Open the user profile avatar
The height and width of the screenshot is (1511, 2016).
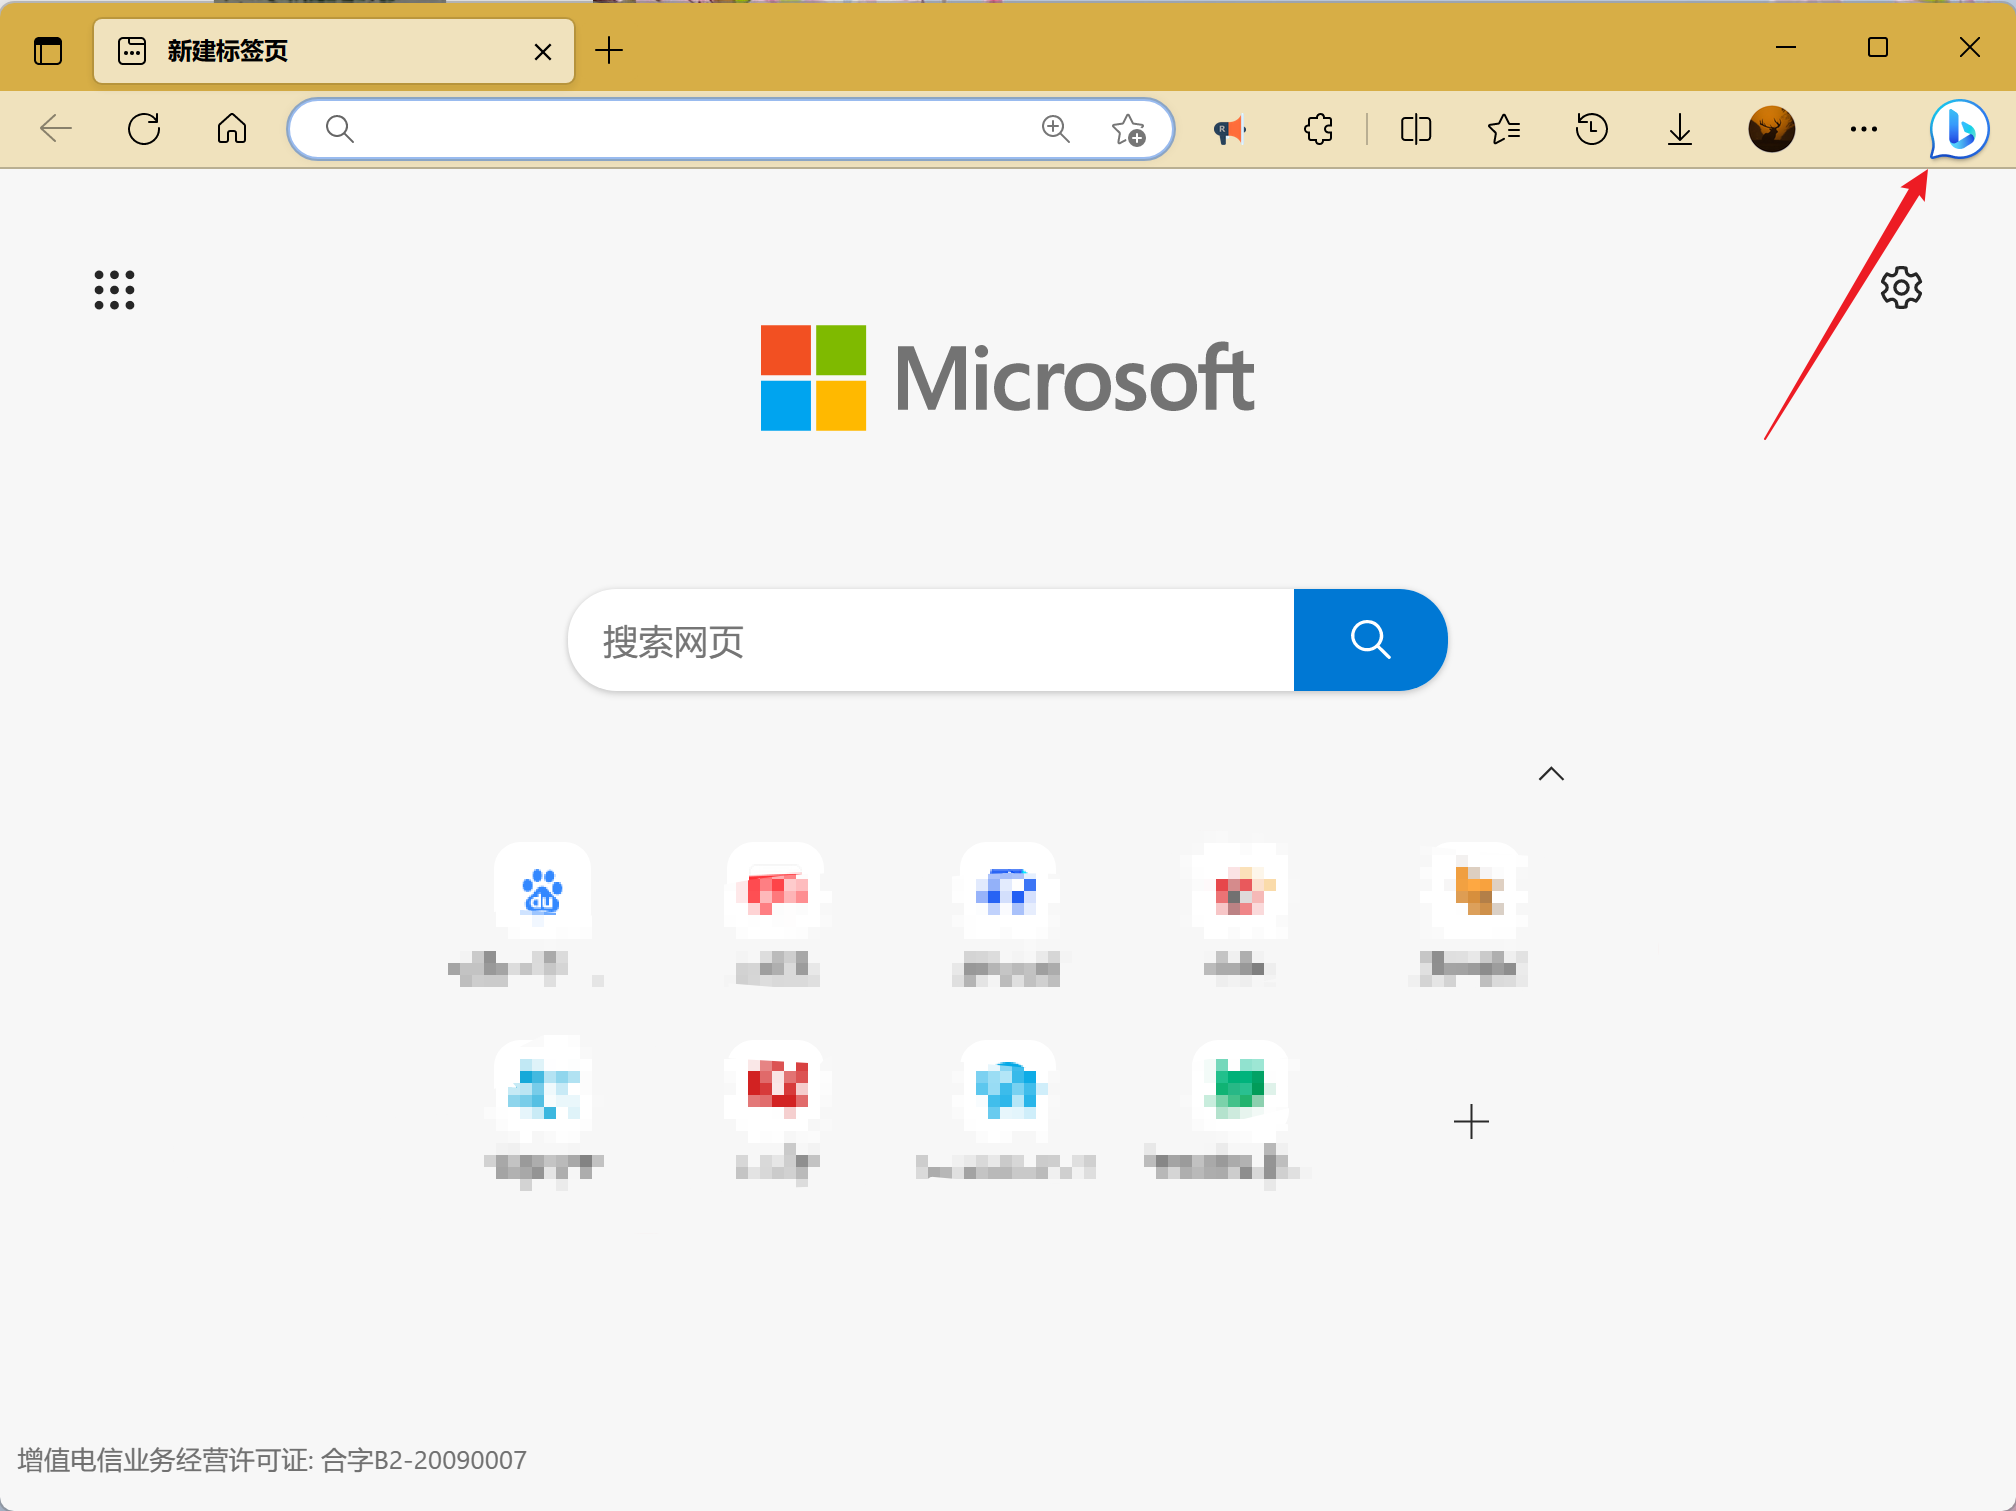1772,129
